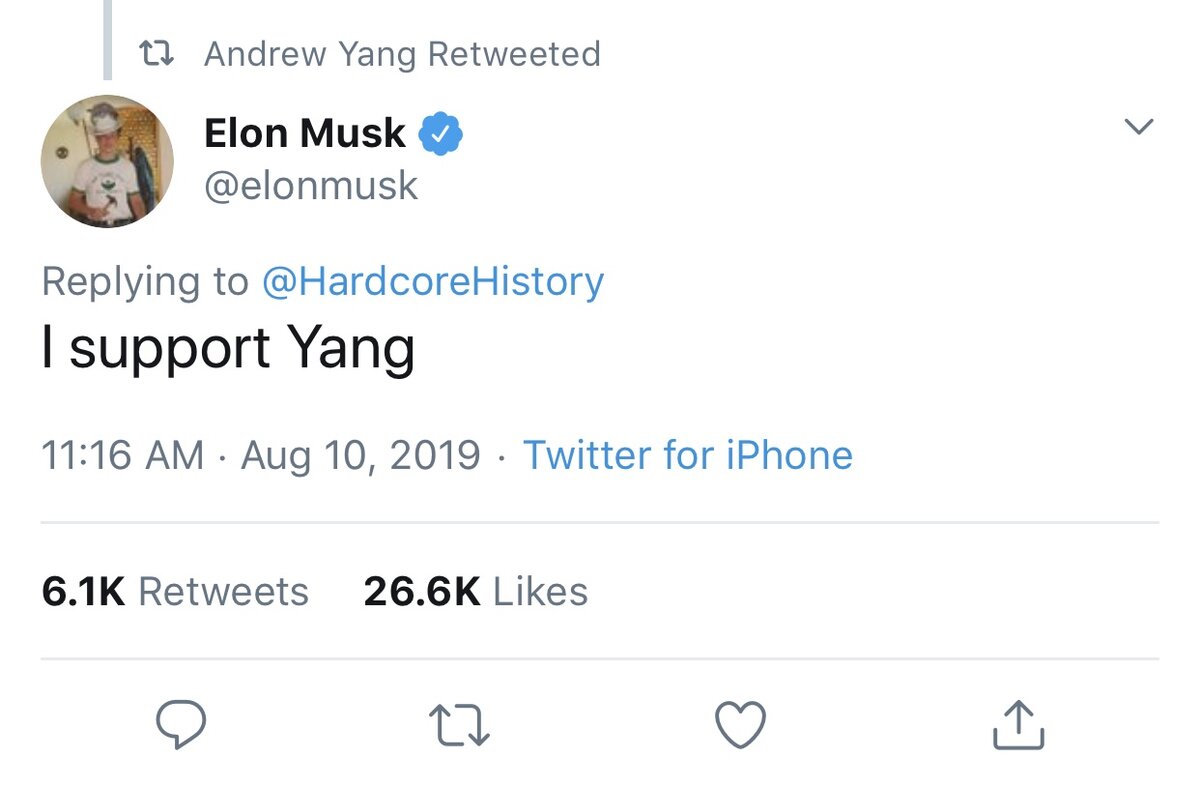Click the small retweet icon beside Andrew Yang
The image size is (1200, 787).
(157, 54)
